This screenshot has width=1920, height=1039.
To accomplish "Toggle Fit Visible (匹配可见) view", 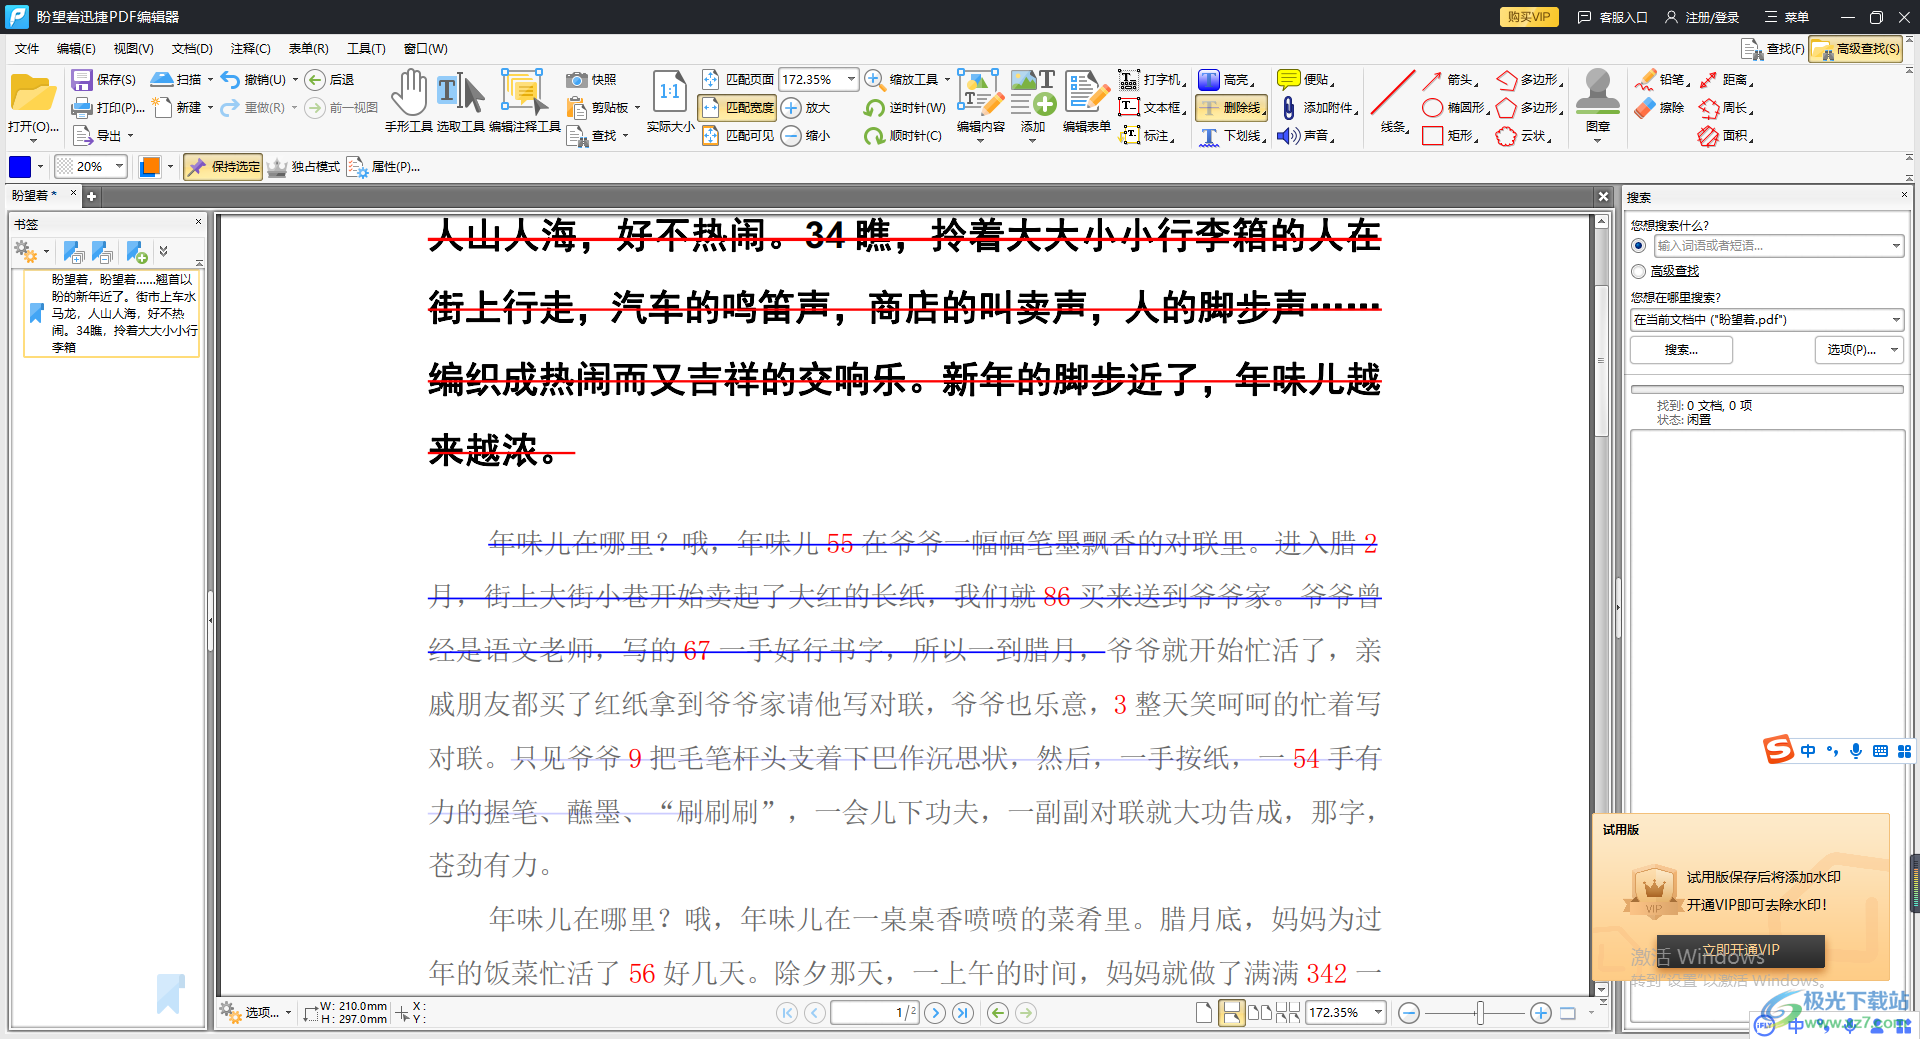I will pos(738,135).
